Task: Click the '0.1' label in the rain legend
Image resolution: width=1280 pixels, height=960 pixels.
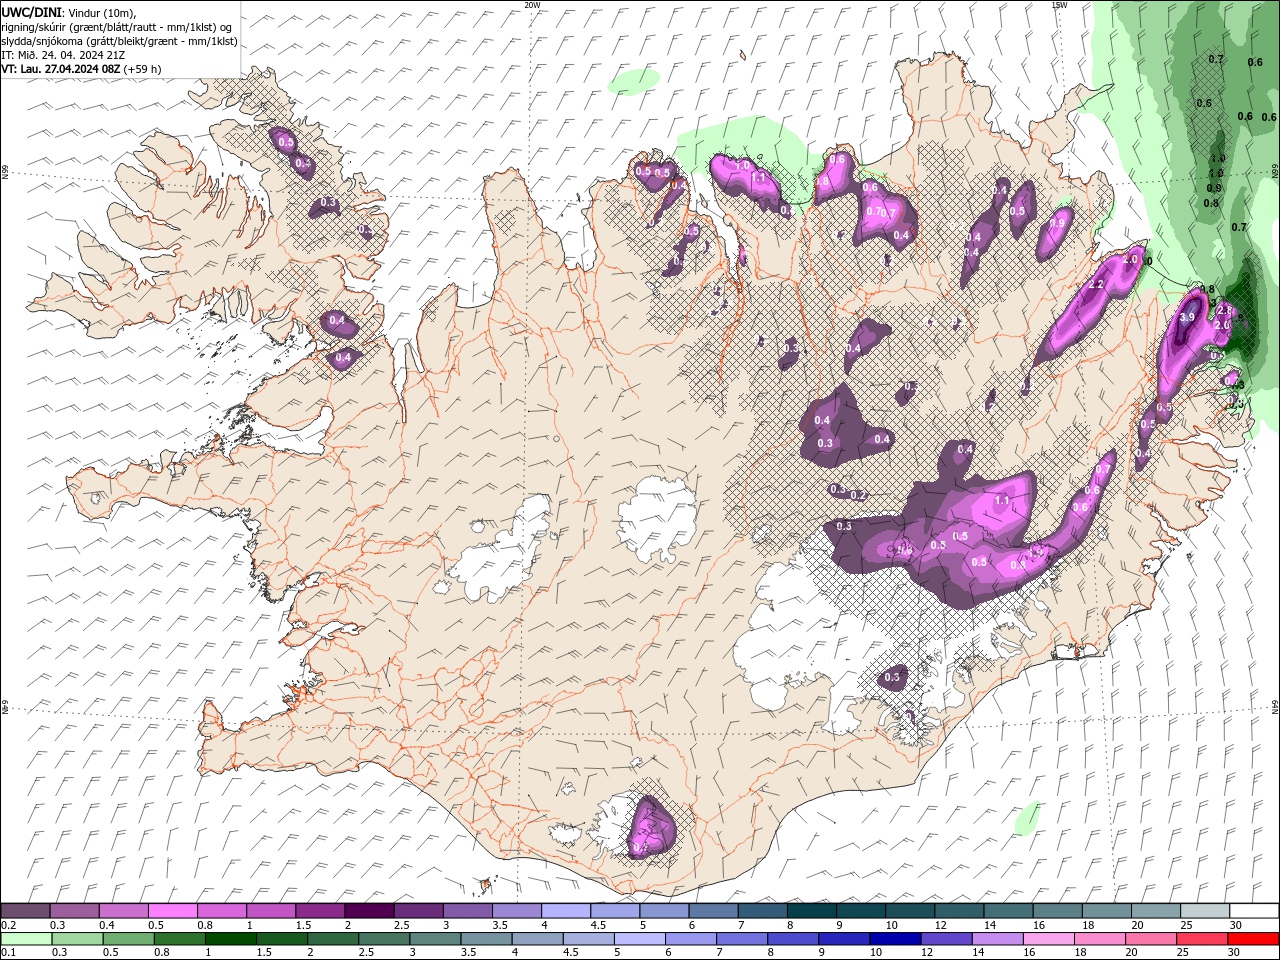Action: pos(9,953)
